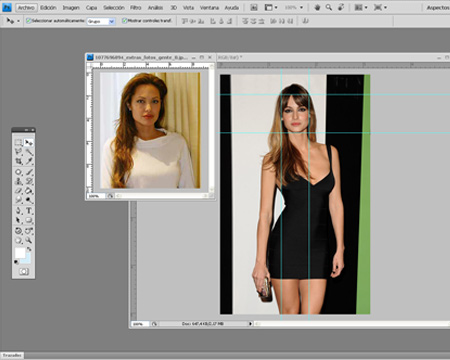Image resolution: width=450 pixels, height=360 pixels.
Task: Open Selección menu
Action: point(114,7)
